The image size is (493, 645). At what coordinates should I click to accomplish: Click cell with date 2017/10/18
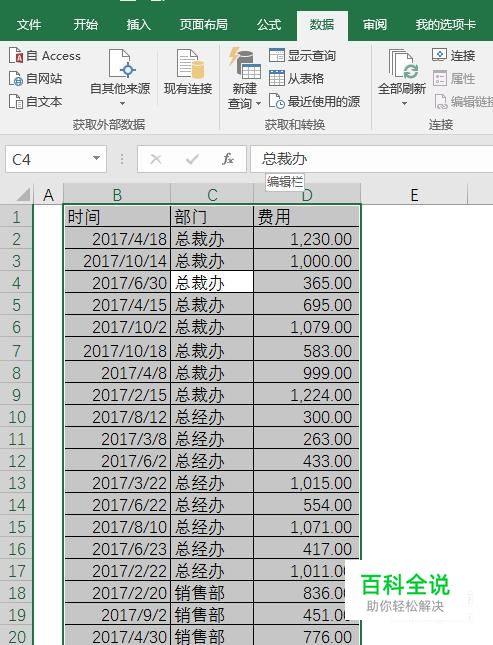click(117, 350)
